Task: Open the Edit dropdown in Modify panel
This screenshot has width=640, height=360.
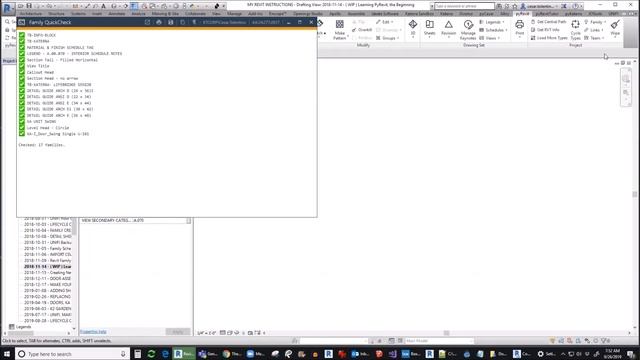Action: [385, 22]
